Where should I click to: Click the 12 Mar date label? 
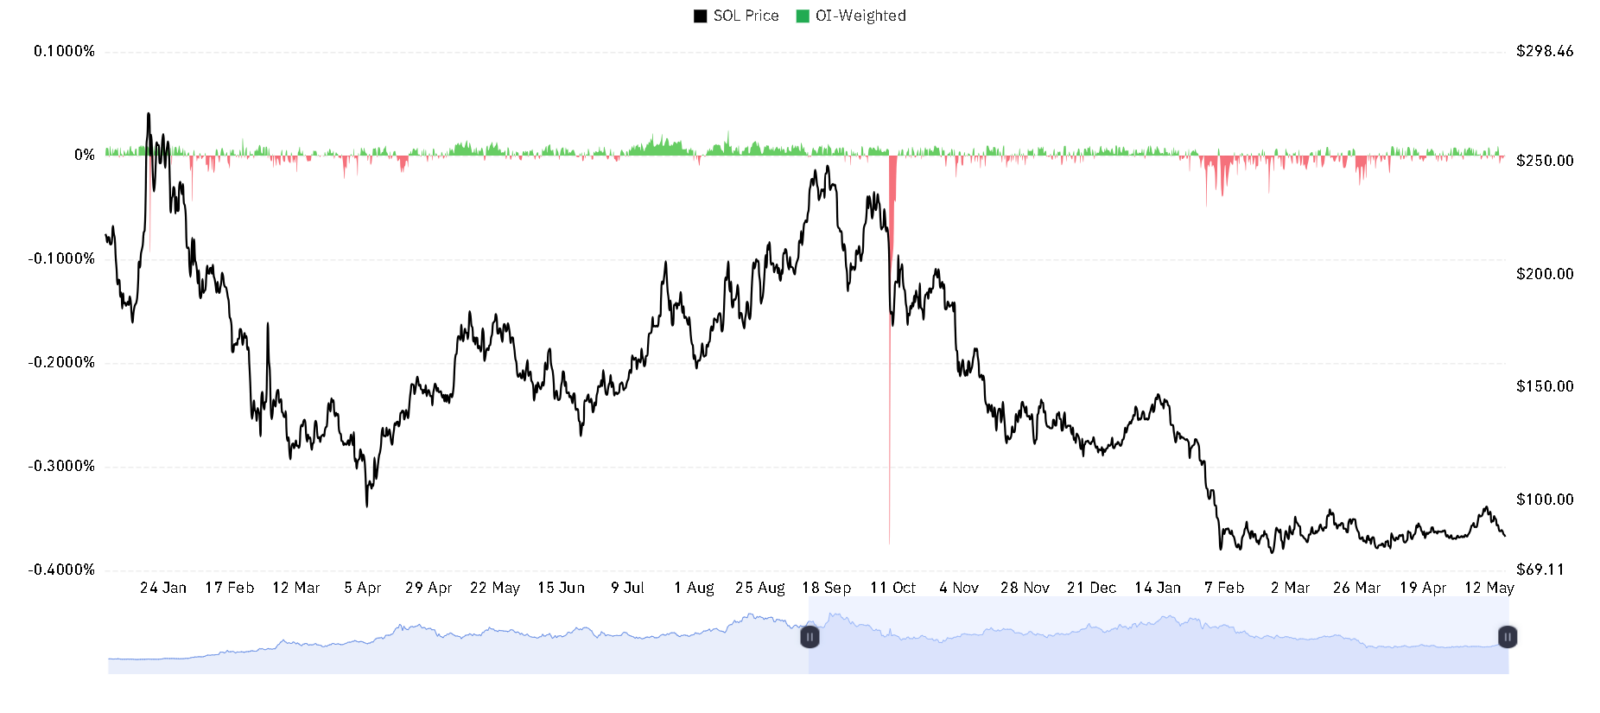[296, 588]
